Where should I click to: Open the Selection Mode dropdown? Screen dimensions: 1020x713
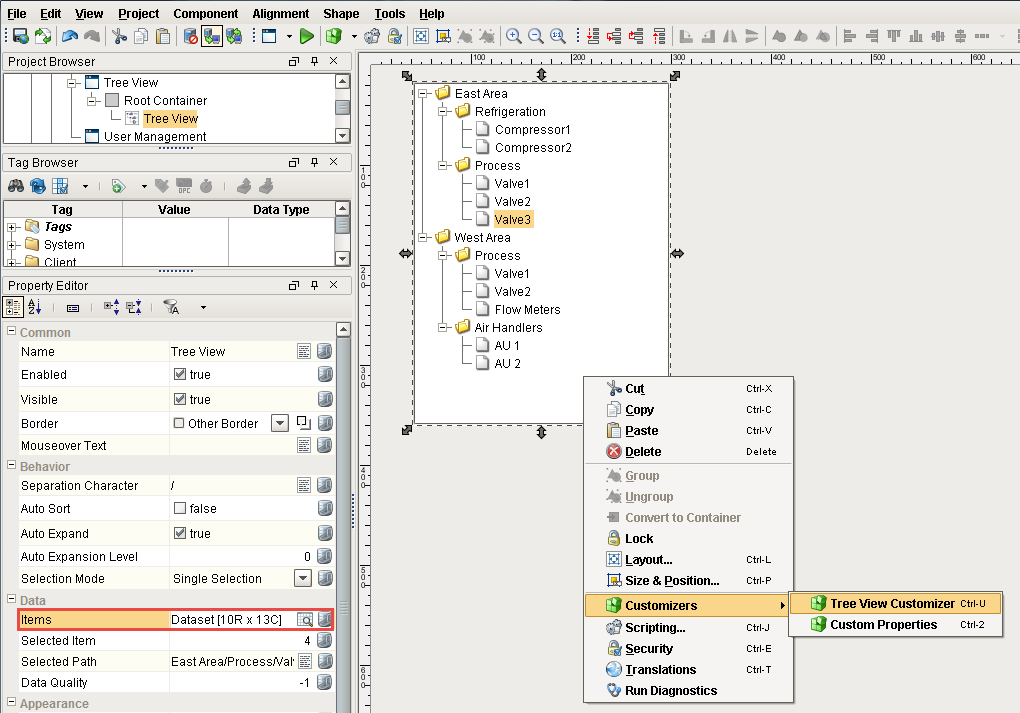301,578
